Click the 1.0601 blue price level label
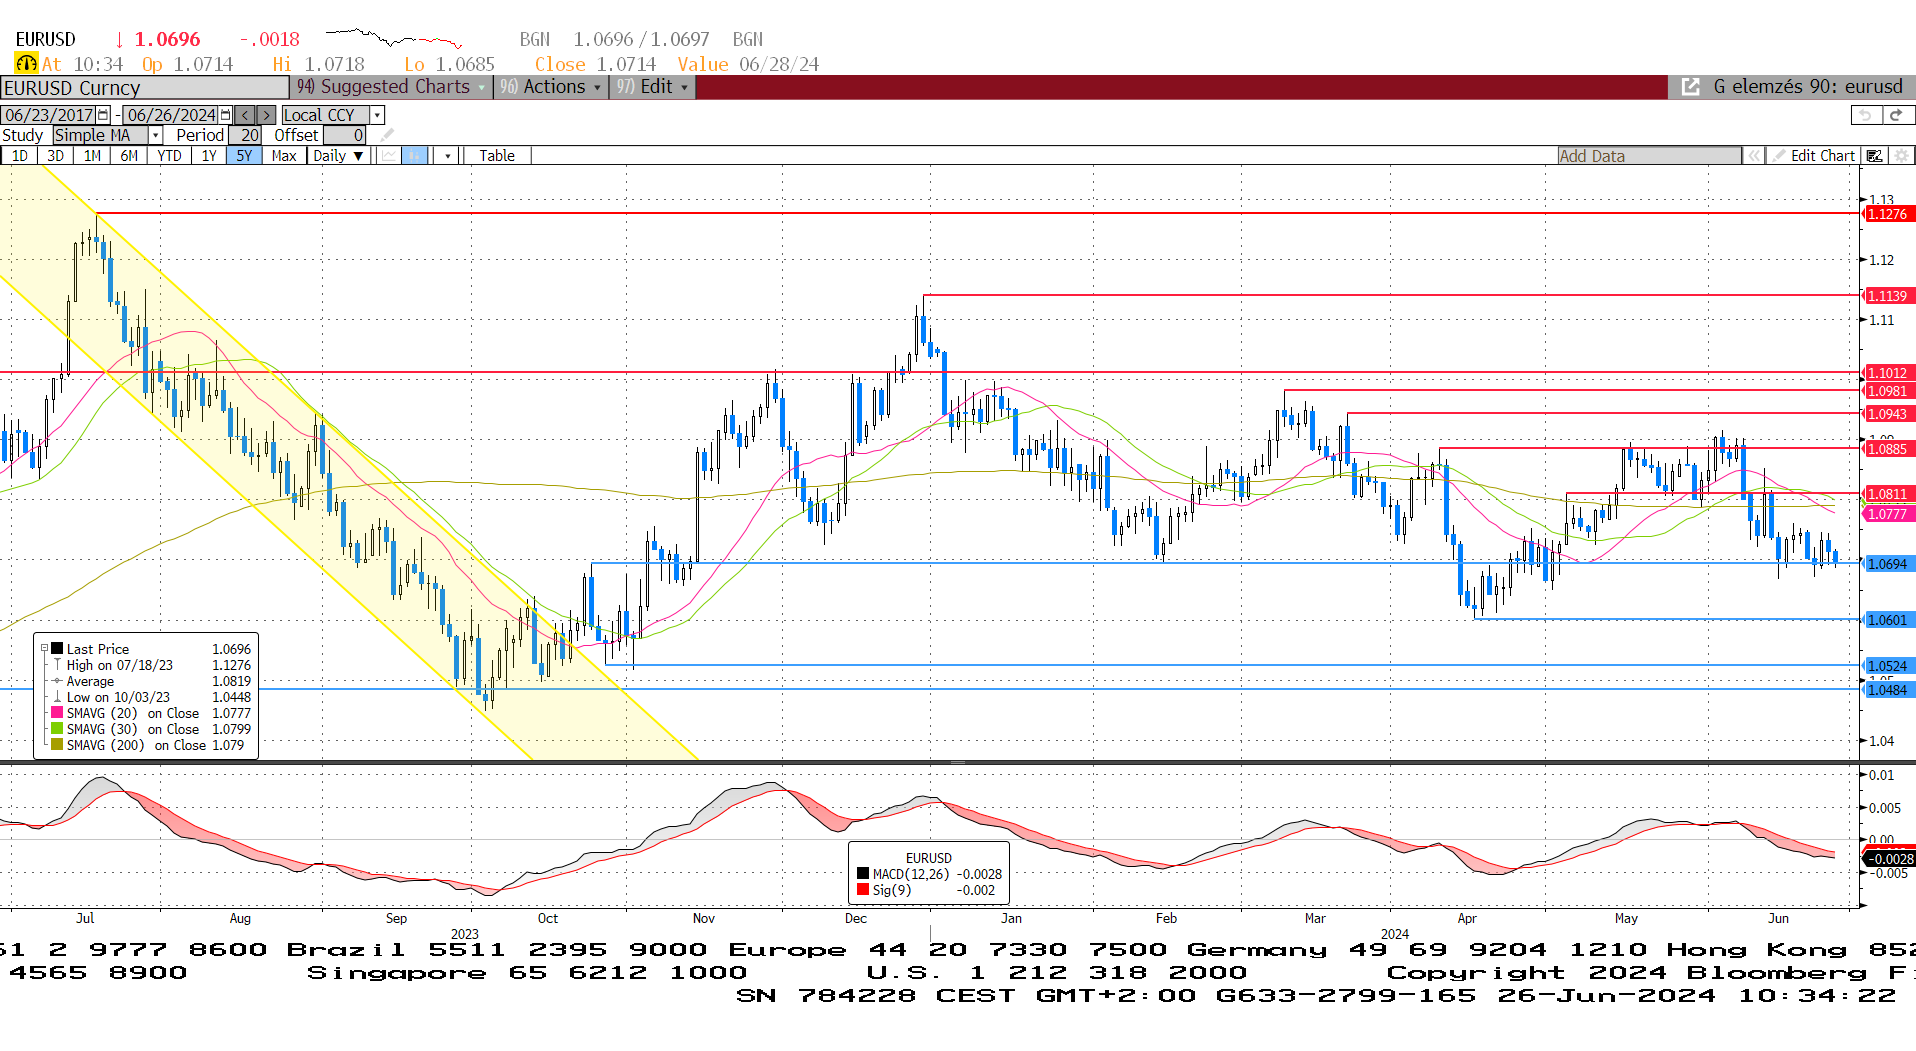 click(x=1888, y=620)
